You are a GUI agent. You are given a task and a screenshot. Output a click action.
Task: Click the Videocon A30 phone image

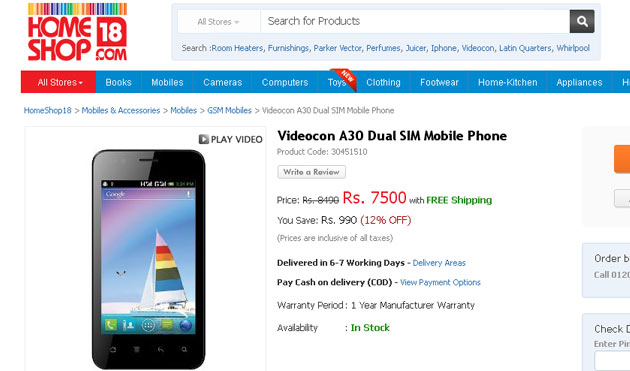pyautogui.click(x=148, y=258)
